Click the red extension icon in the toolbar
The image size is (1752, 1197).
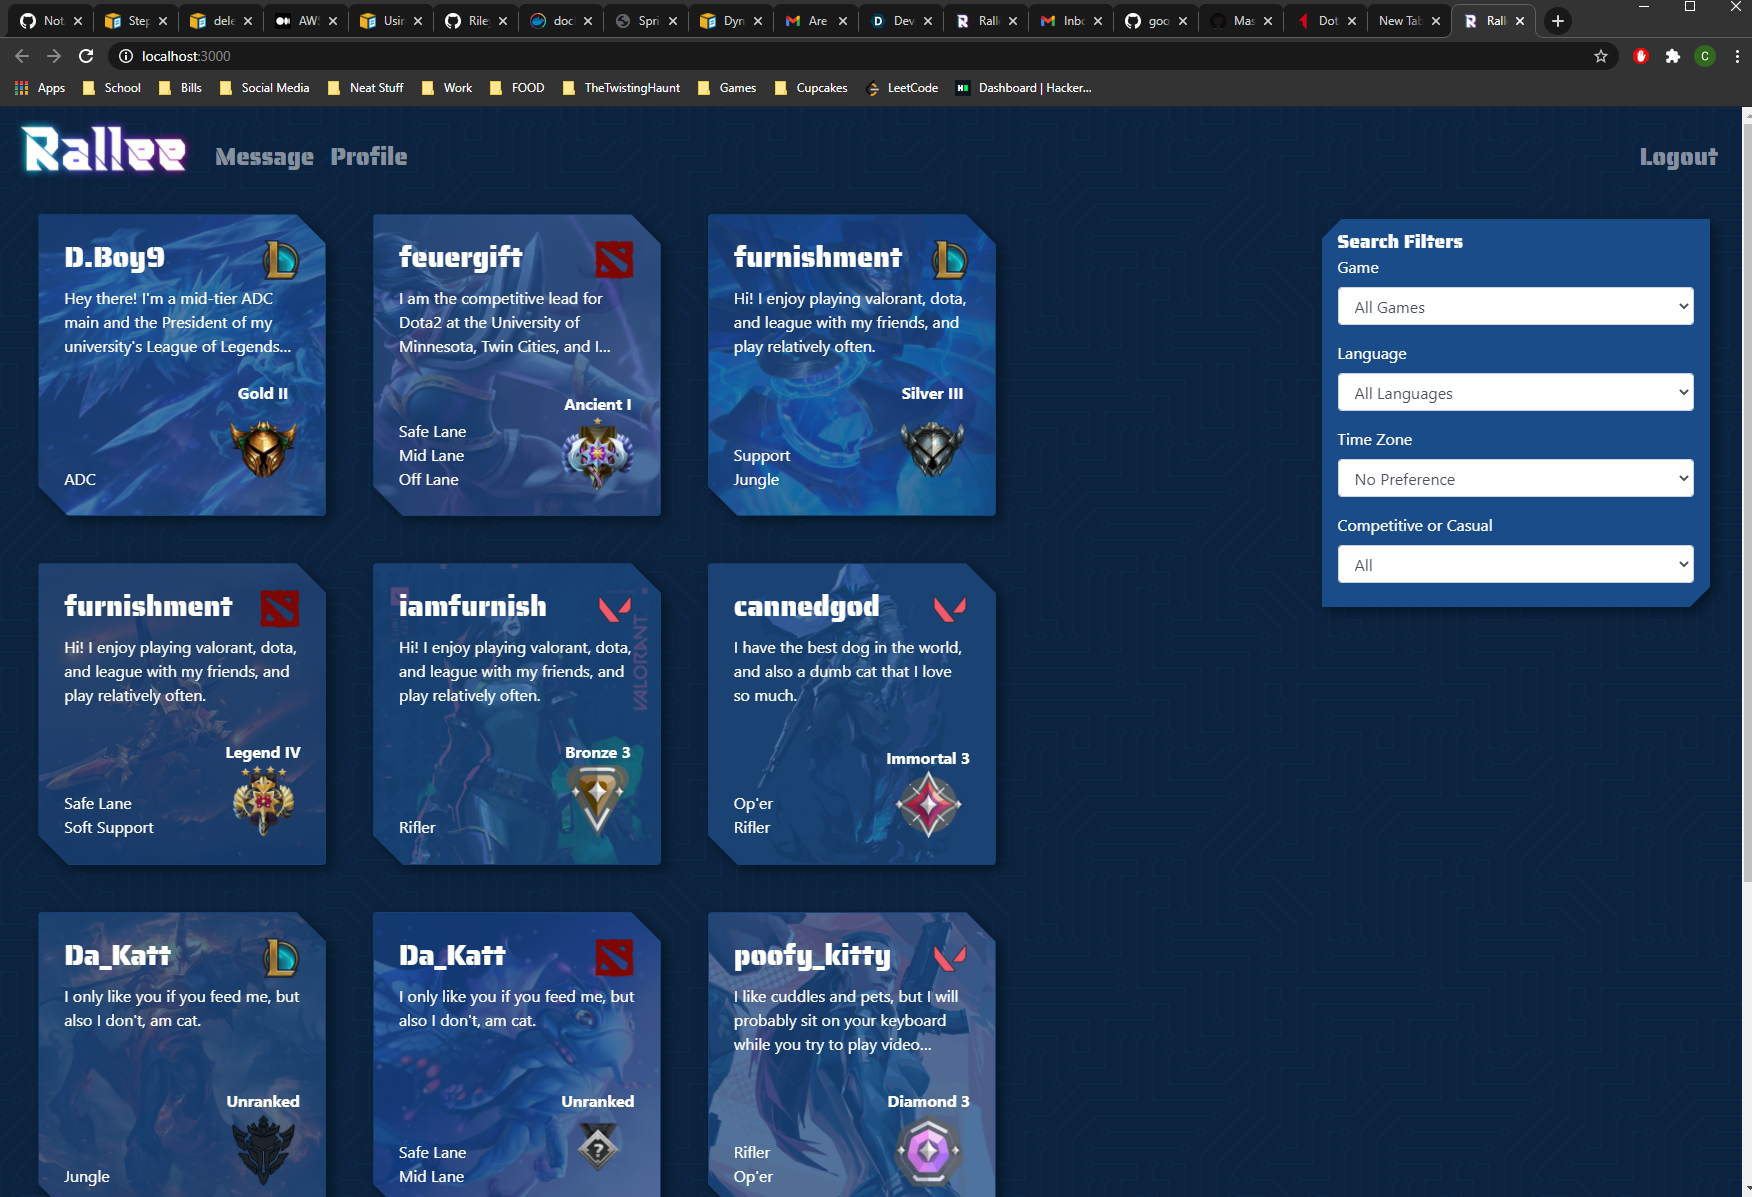(x=1641, y=56)
